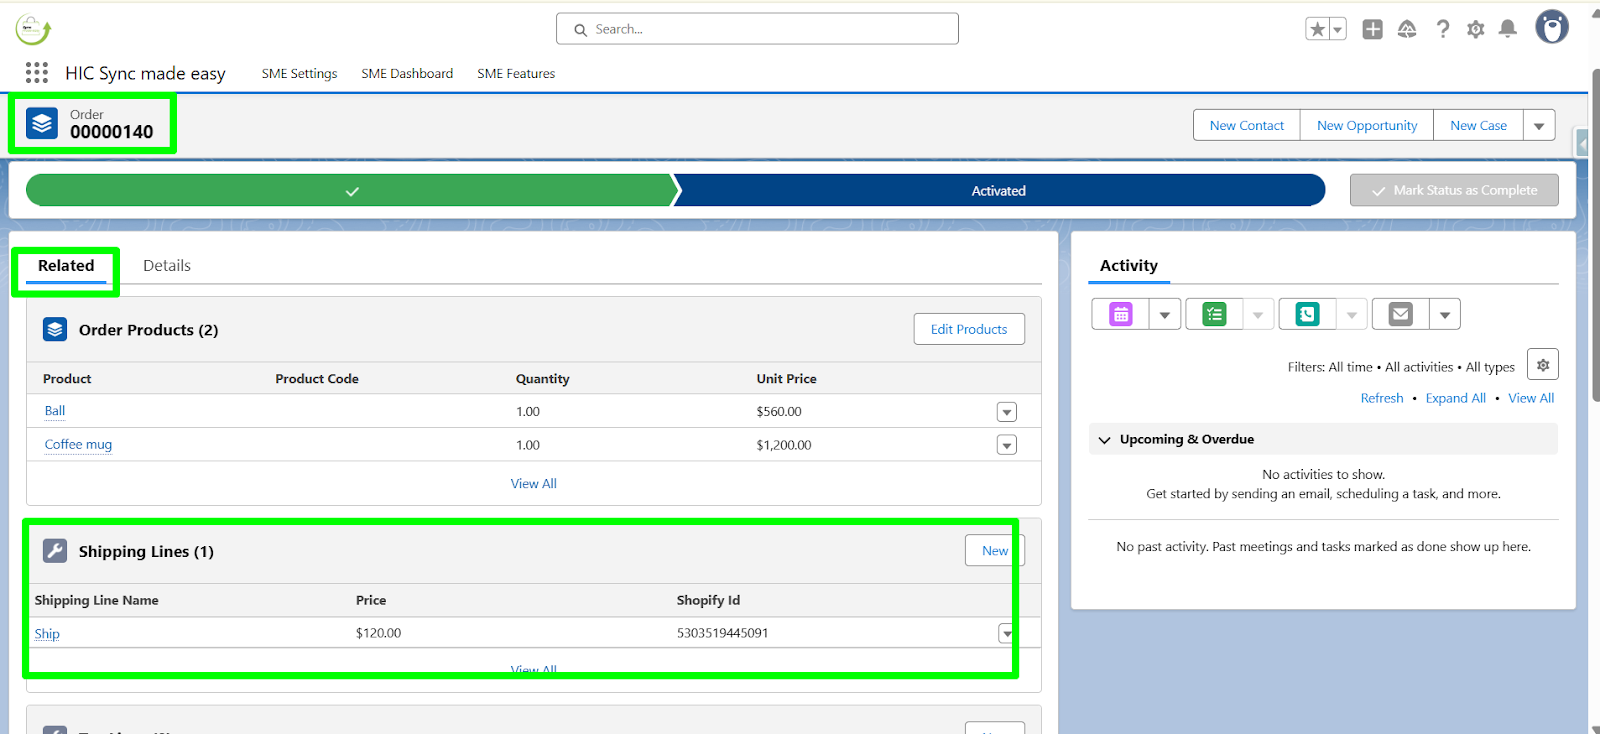Click View All in Activity panel
The height and width of the screenshot is (734, 1600).
[1531, 398]
